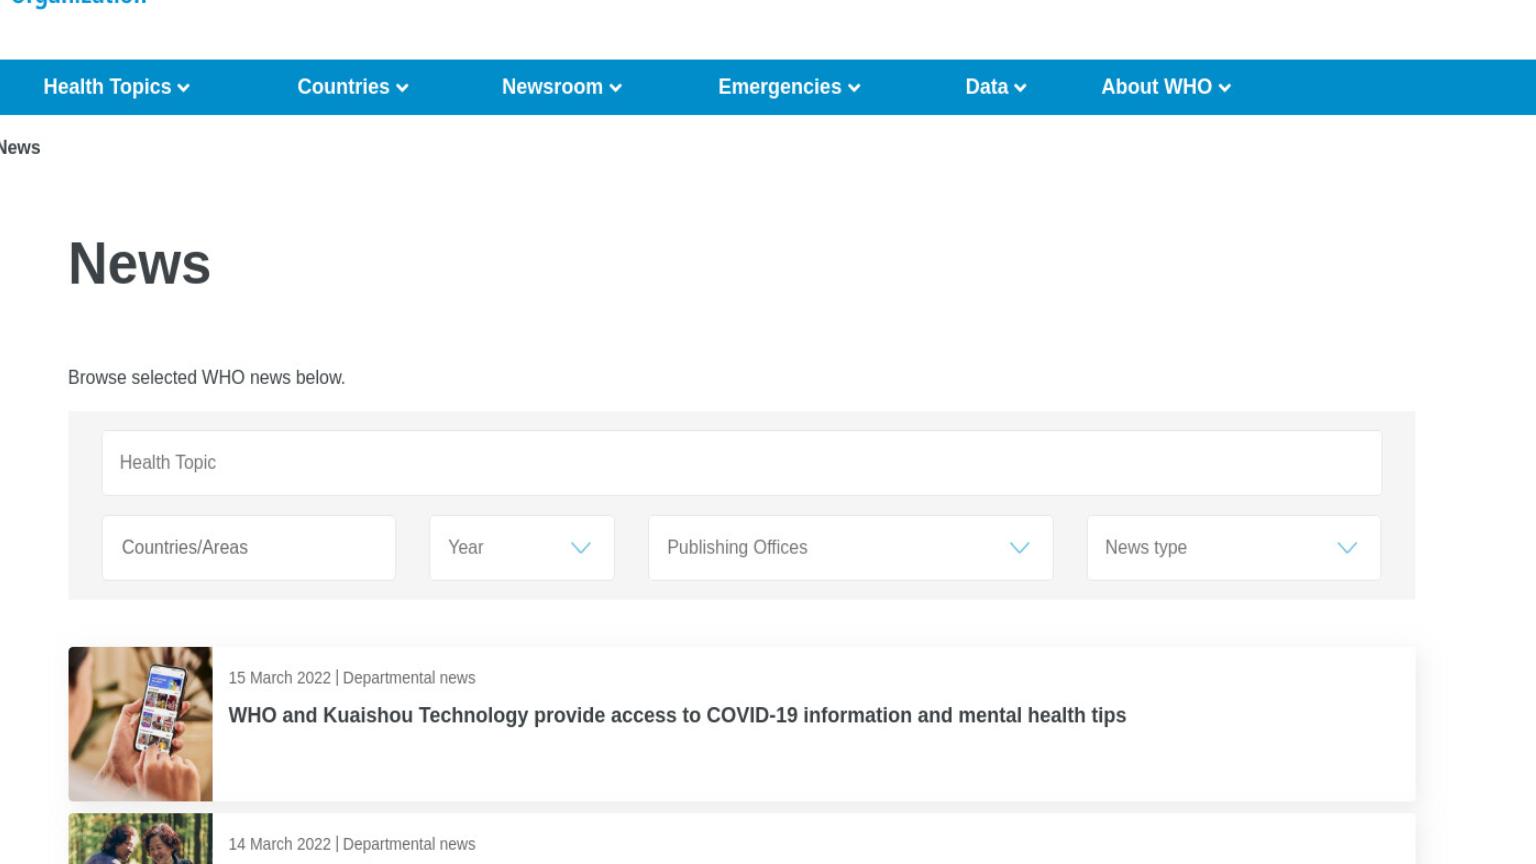The image size is (1536, 864).
Task: Click the chevron next to Newsroom
Action: (x=616, y=88)
